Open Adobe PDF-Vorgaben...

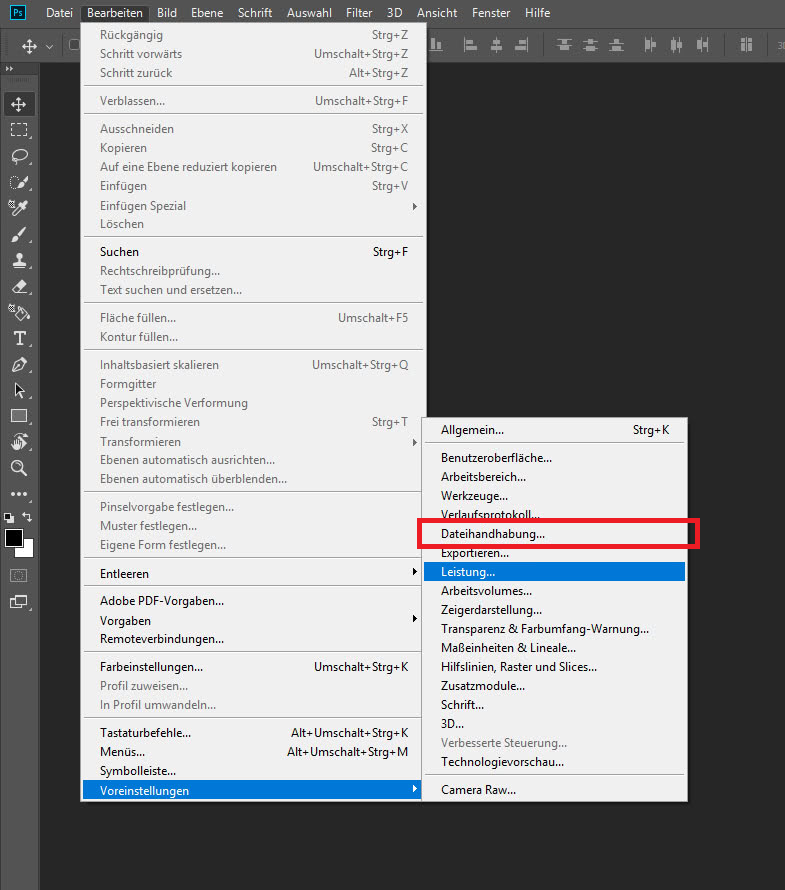[x=253, y=601]
